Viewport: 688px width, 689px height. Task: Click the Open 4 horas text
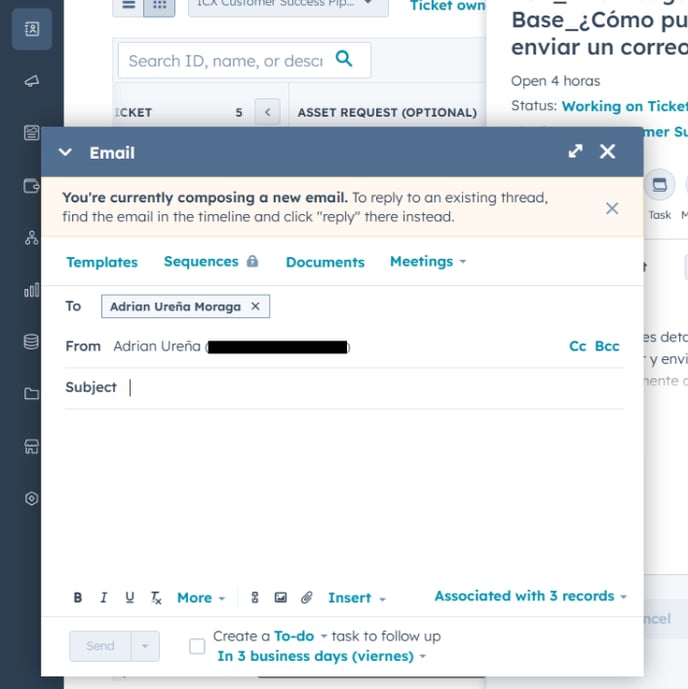click(x=555, y=81)
